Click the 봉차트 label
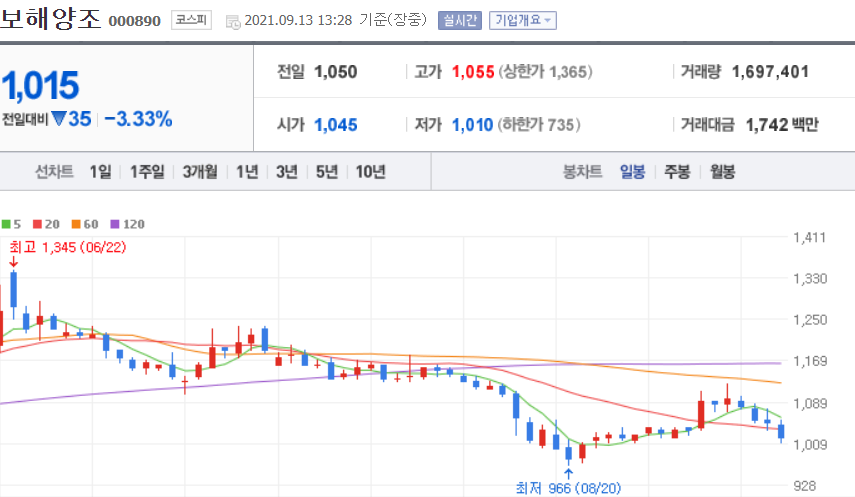The width and height of the screenshot is (855, 497). [582, 172]
